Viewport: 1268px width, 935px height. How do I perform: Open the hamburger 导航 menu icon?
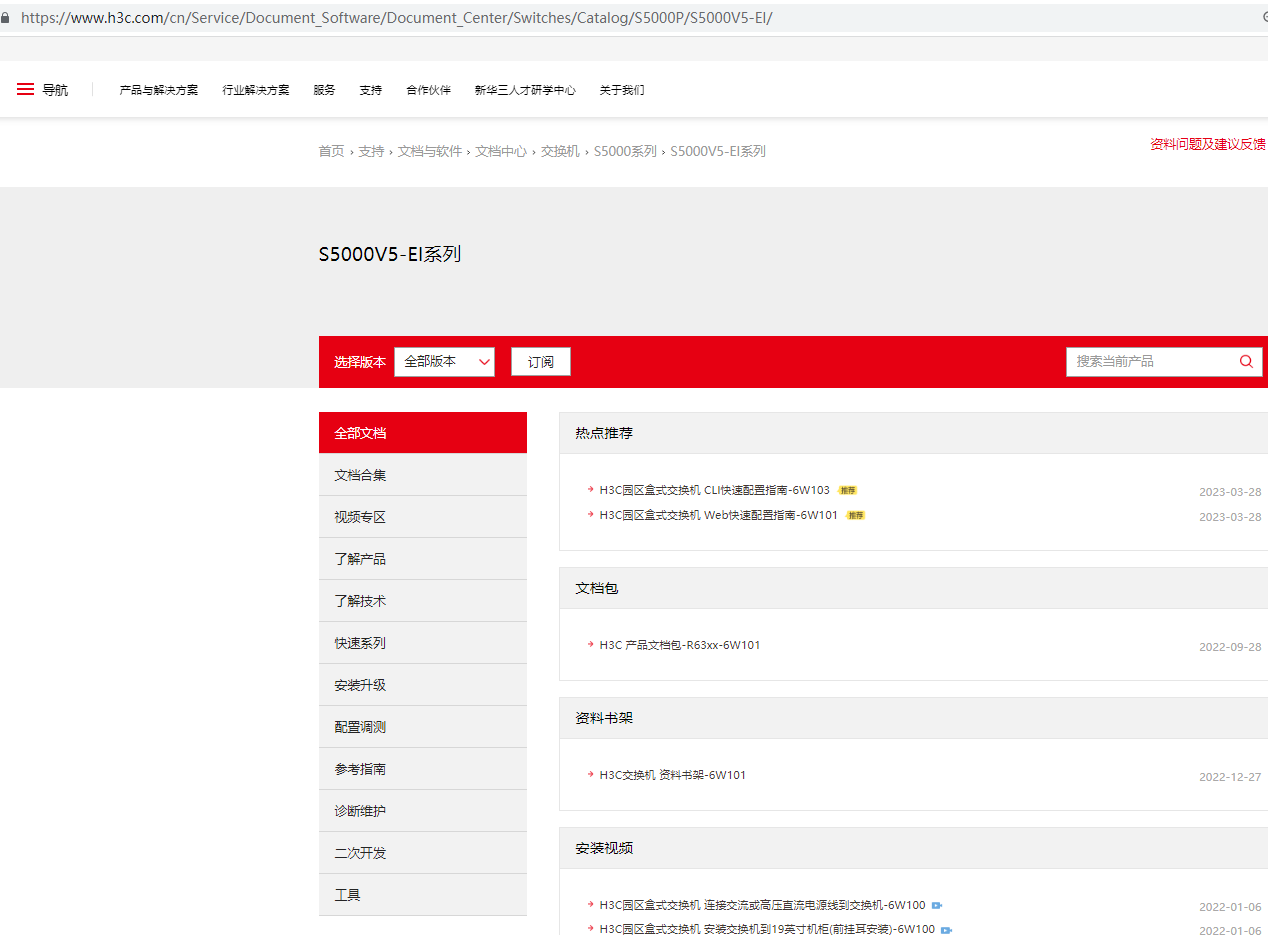pyautogui.click(x=25, y=90)
